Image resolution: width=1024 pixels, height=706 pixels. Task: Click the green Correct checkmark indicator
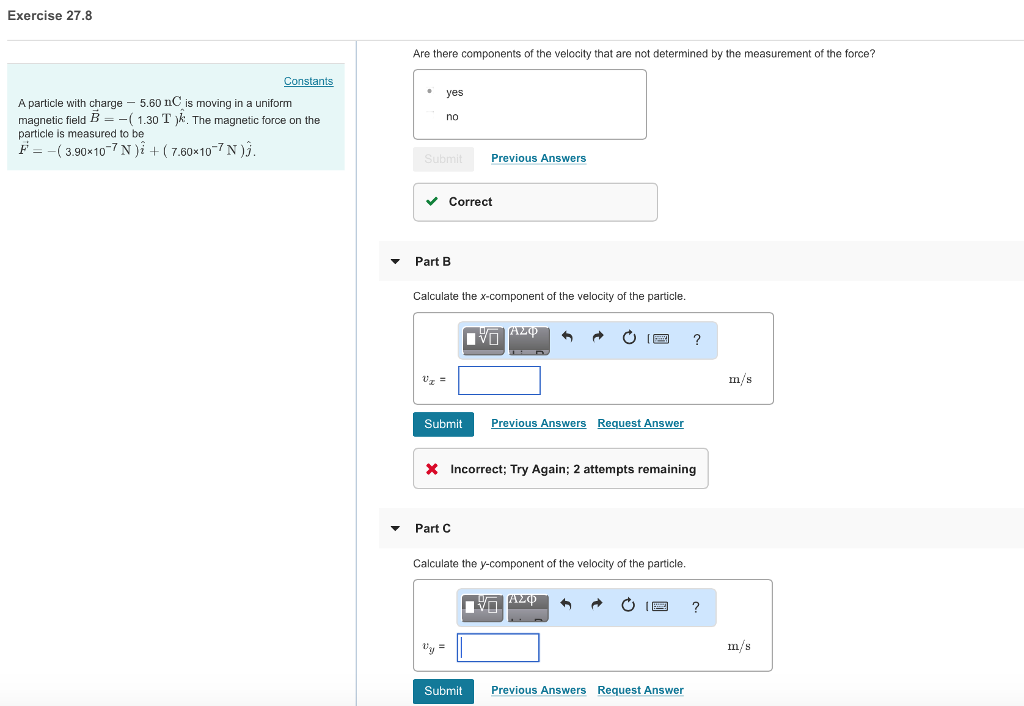432,201
